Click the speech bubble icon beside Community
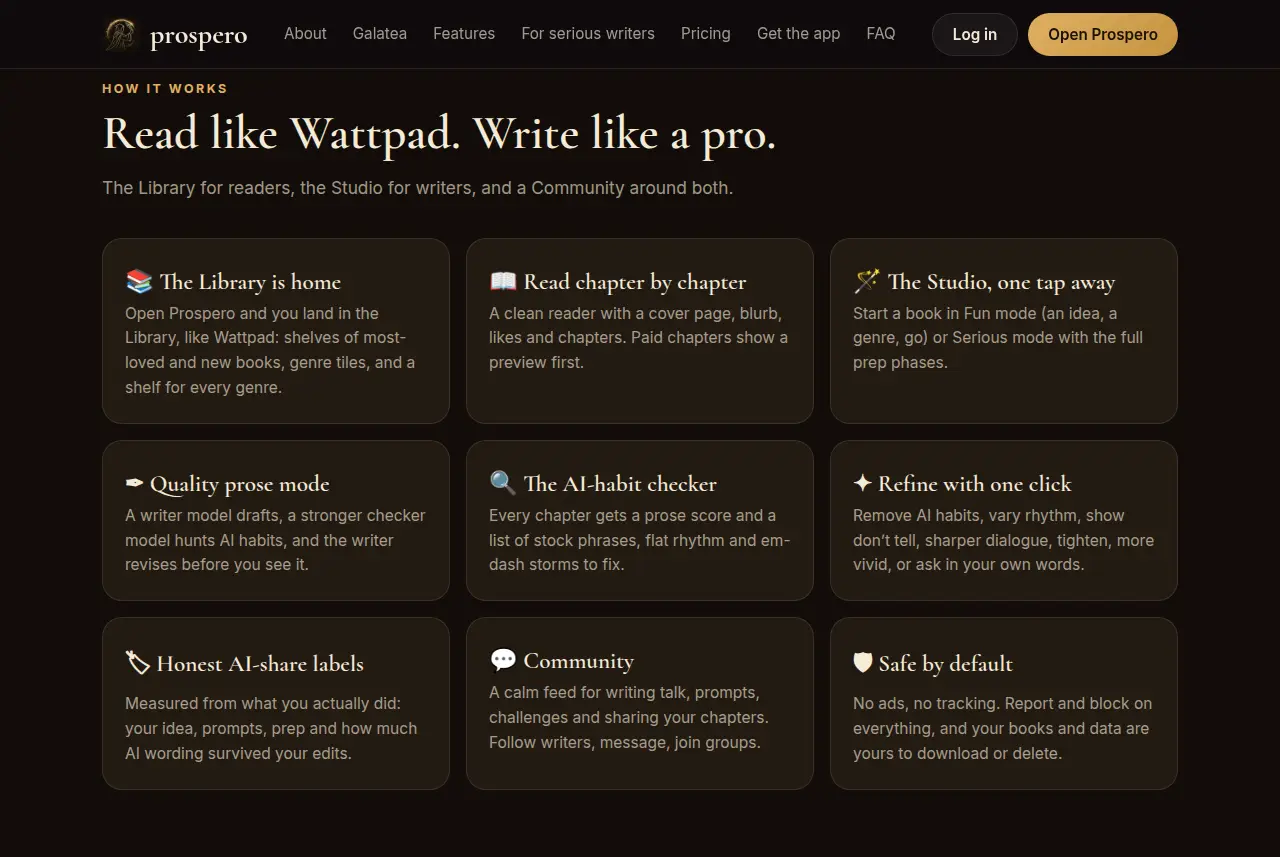This screenshot has width=1280, height=857. pos(503,661)
